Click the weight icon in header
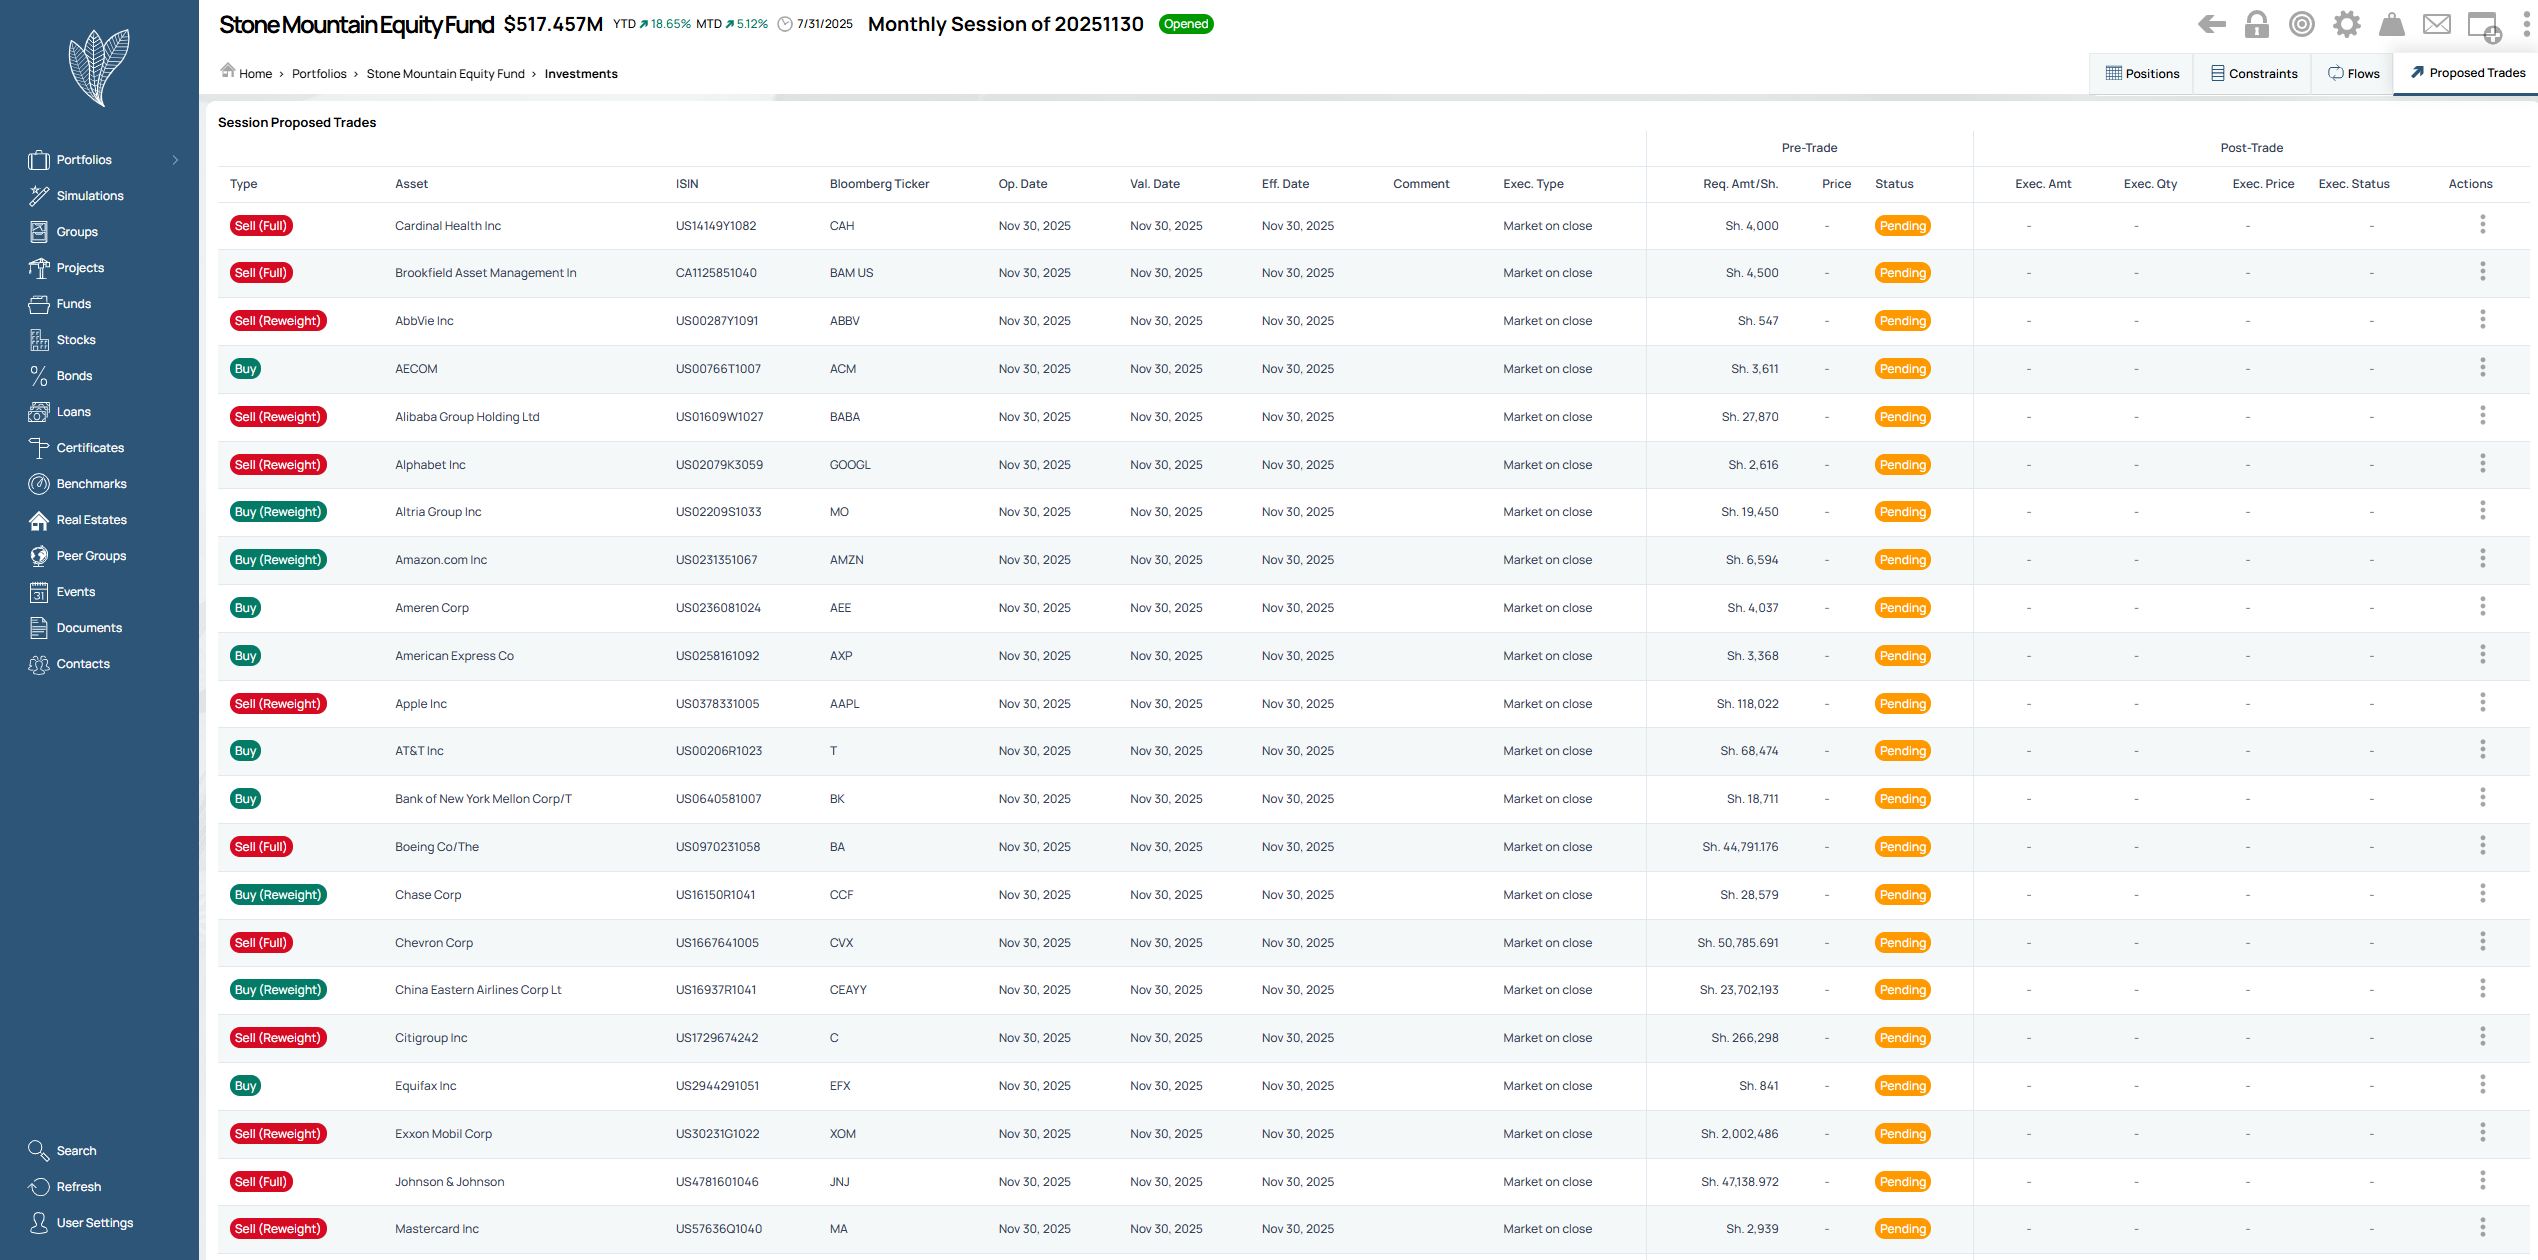This screenshot has height=1260, width=2538. click(2391, 24)
